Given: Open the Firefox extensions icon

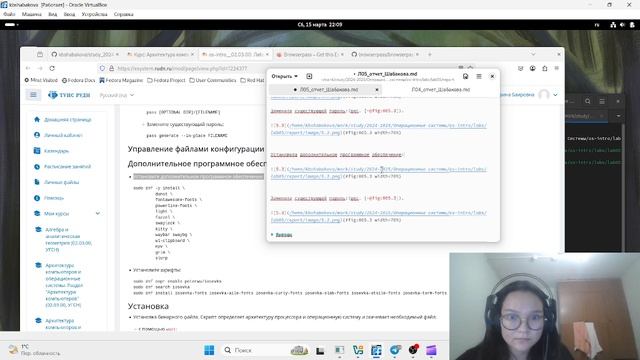Looking at the screenshot, I should coord(545,69).
